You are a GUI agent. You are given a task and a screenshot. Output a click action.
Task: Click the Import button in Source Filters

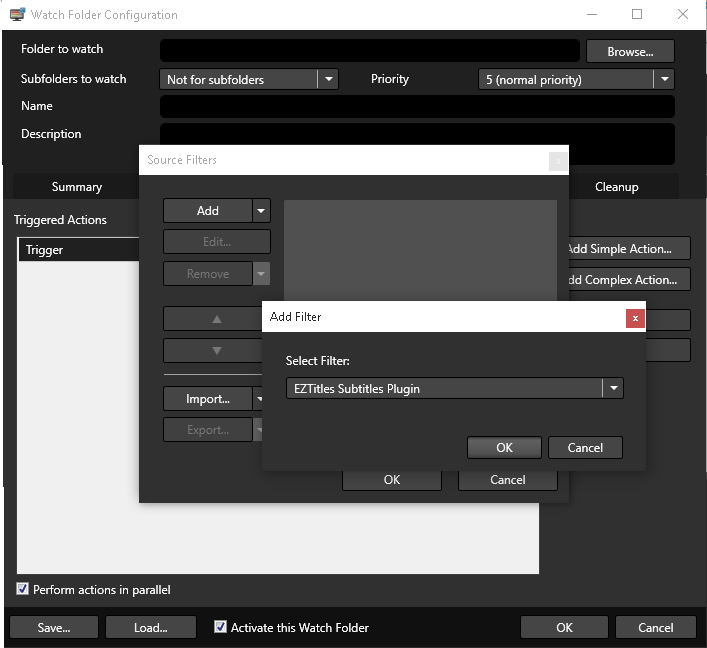pyautogui.click(x=208, y=399)
